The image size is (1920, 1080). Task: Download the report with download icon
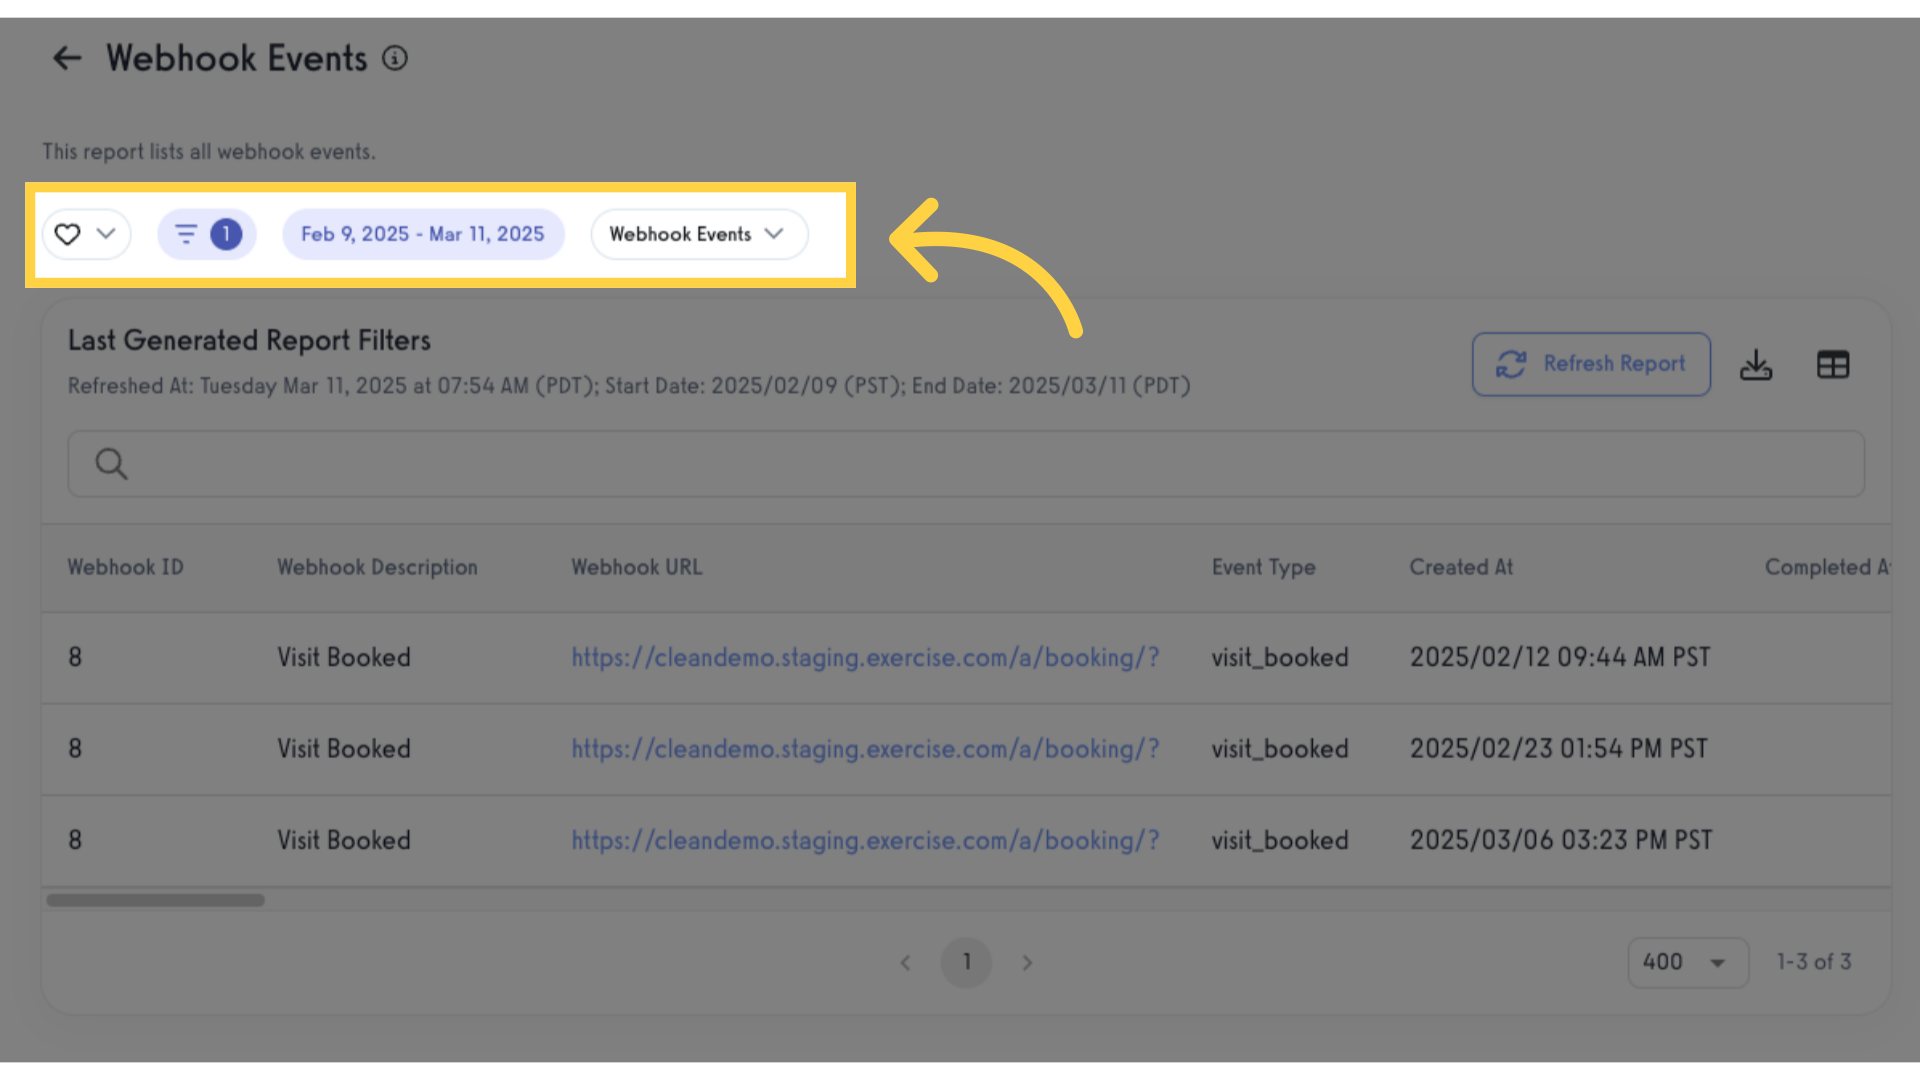click(1756, 365)
